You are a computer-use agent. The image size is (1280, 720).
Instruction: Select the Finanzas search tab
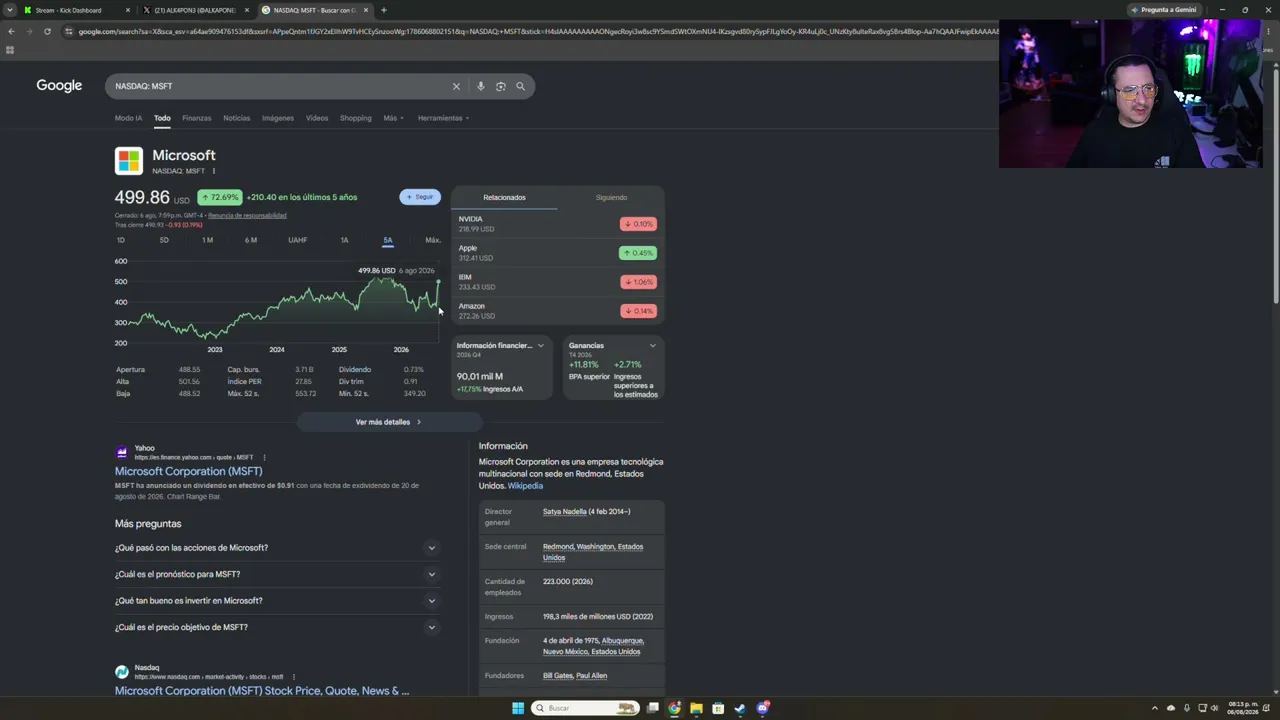[196, 118]
